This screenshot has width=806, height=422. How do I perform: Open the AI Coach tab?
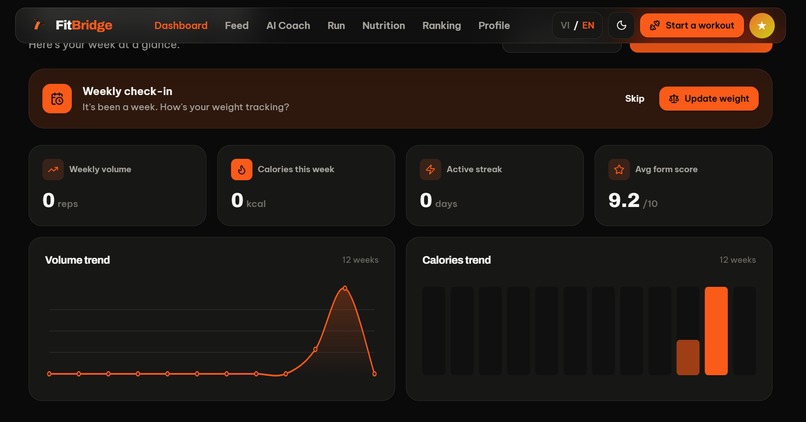click(x=288, y=25)
